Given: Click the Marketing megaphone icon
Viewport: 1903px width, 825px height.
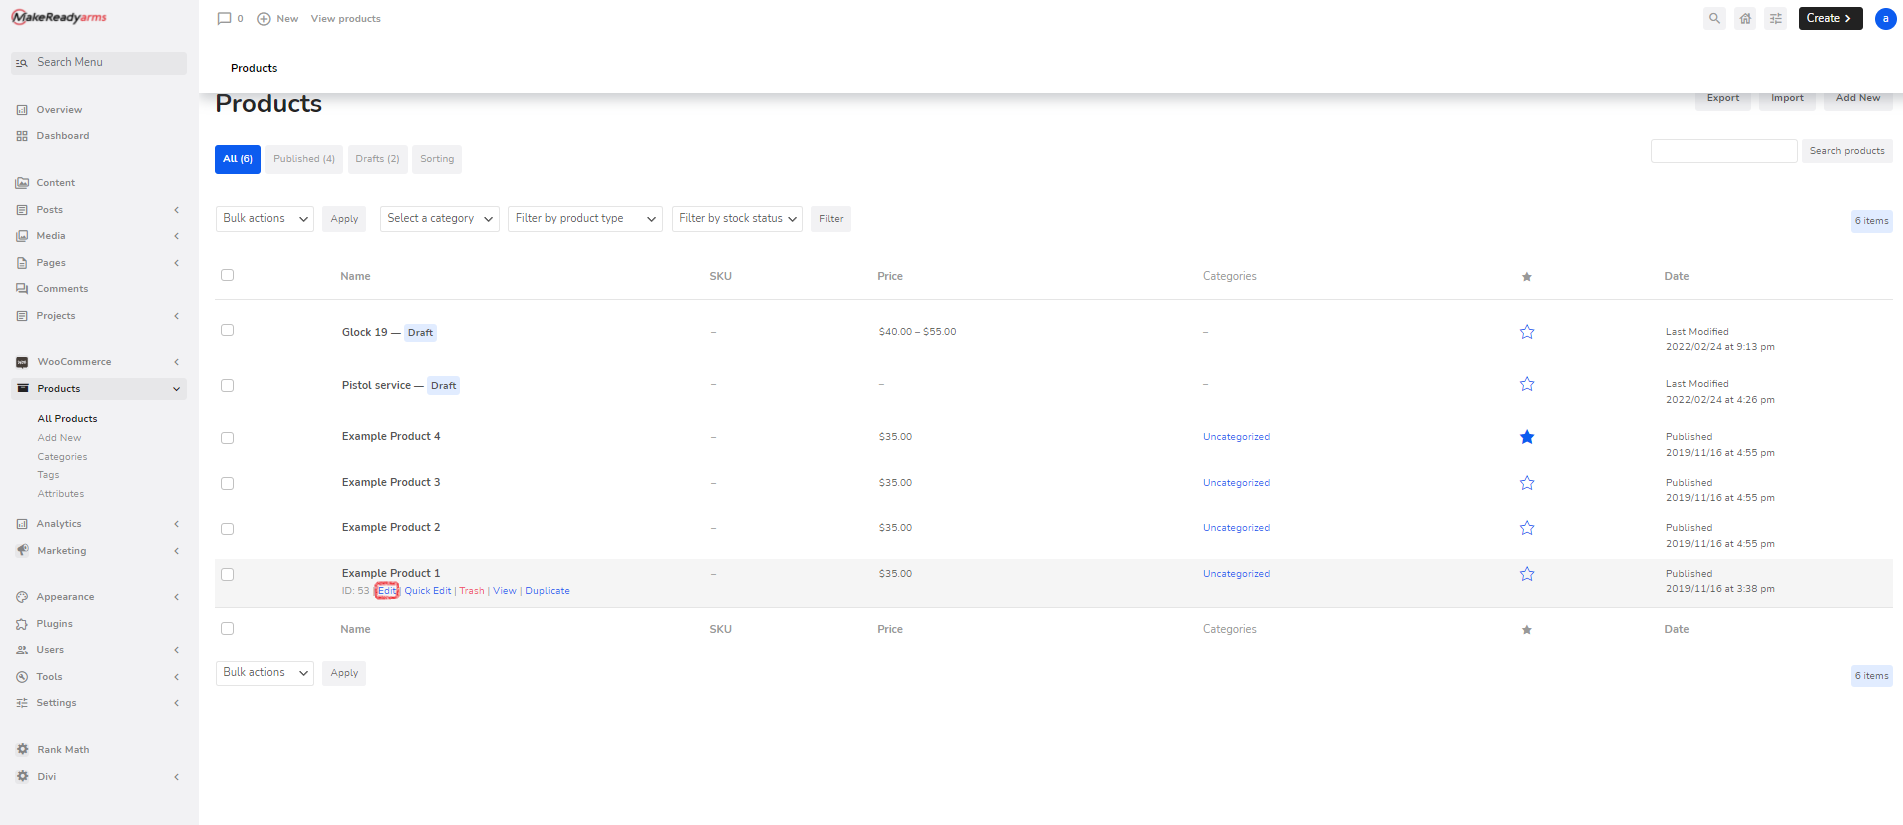Looking at the screenshot, I should coord(22,551).
